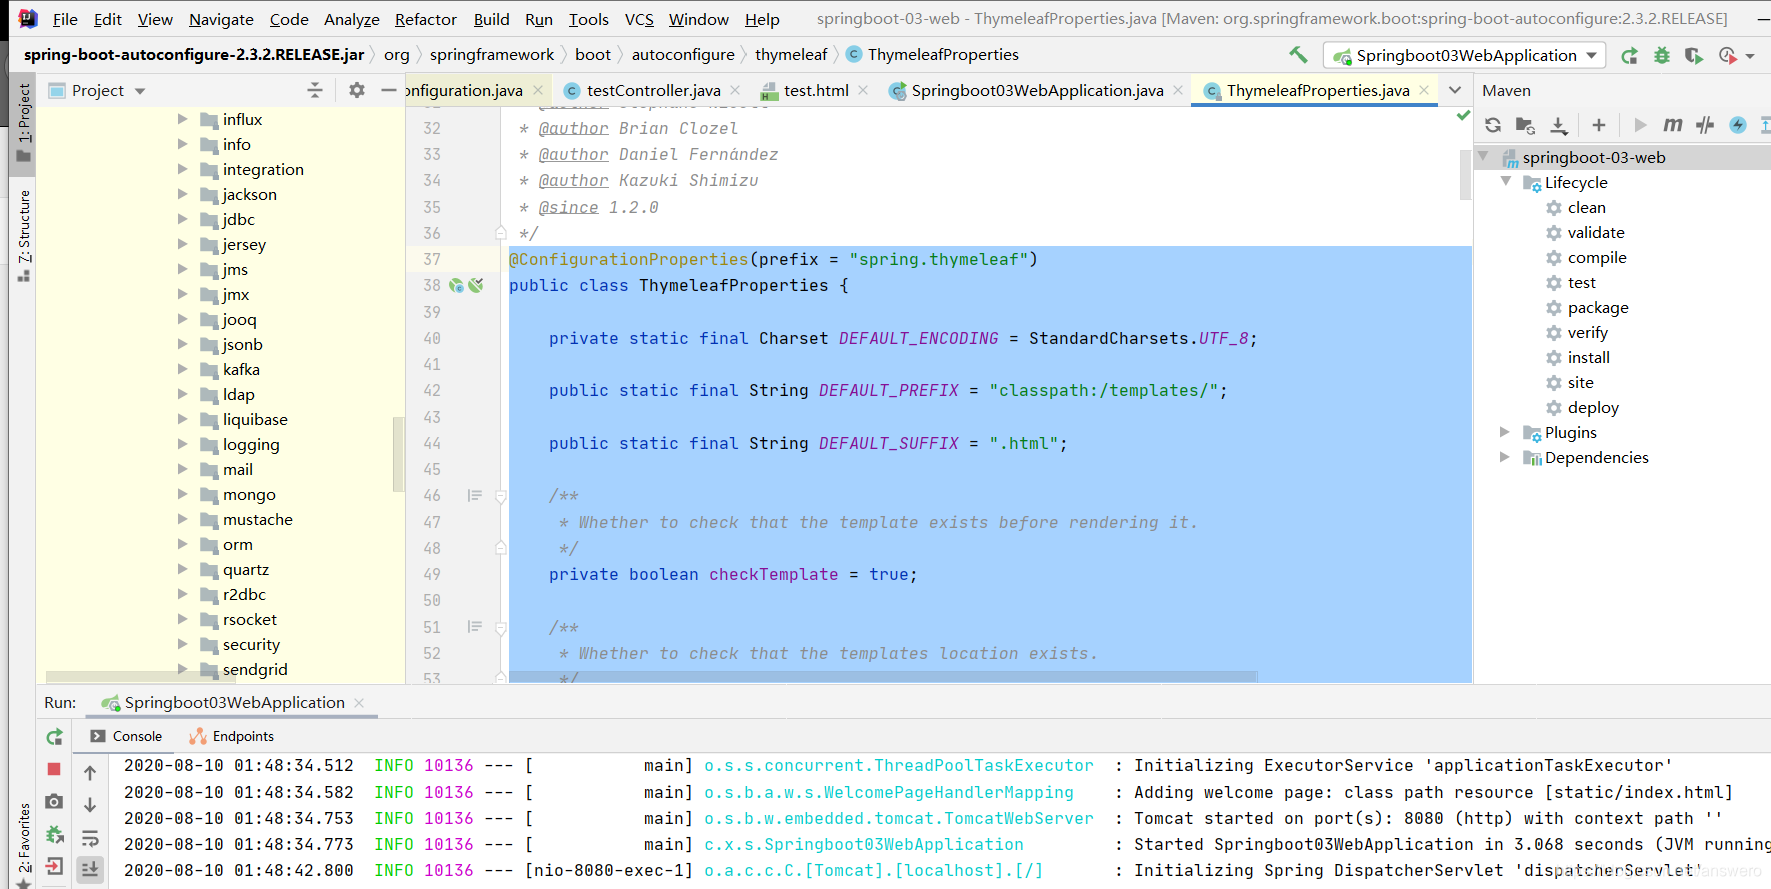The width and height of the screenshot is (1771, 889).
Task: Open run configuration dropdown Springboot03WebApplication
Action: click(1465, 56)
